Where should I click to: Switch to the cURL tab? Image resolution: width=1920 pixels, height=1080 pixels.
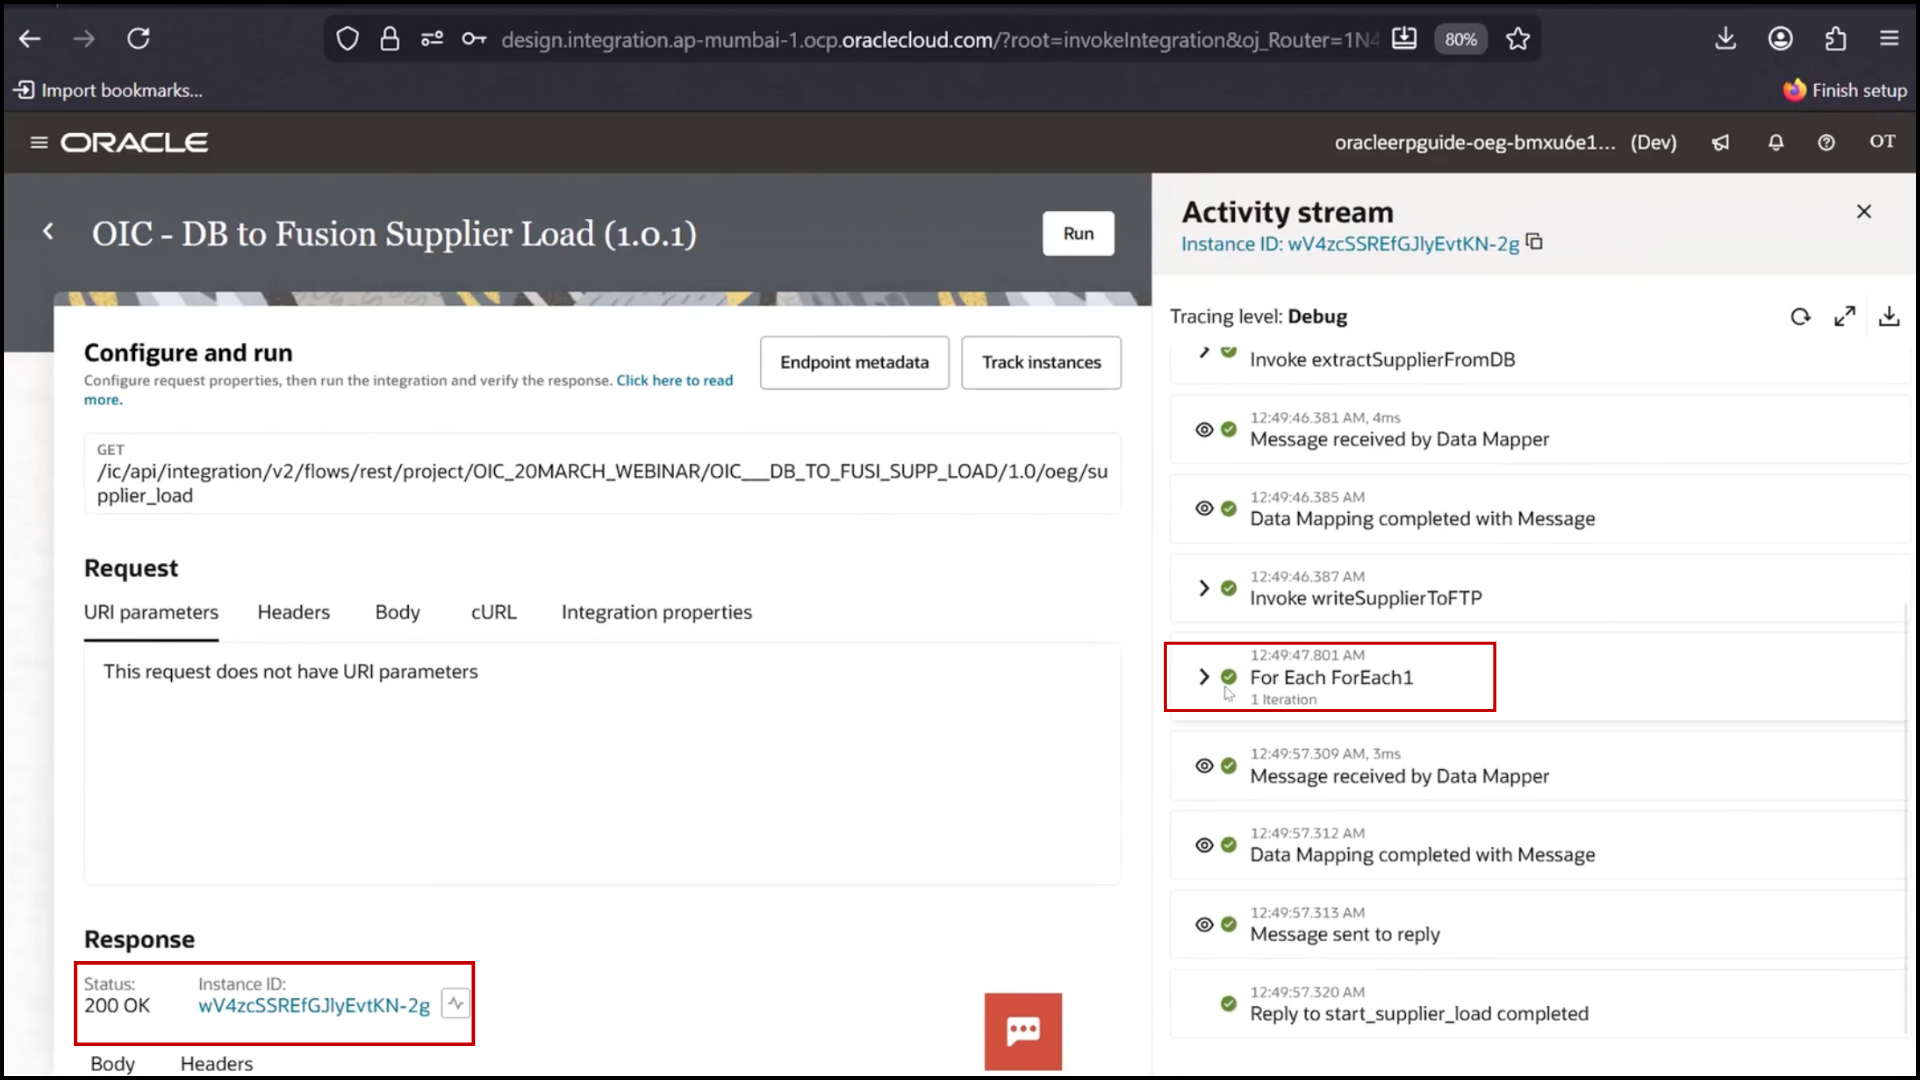coord(494,612)
